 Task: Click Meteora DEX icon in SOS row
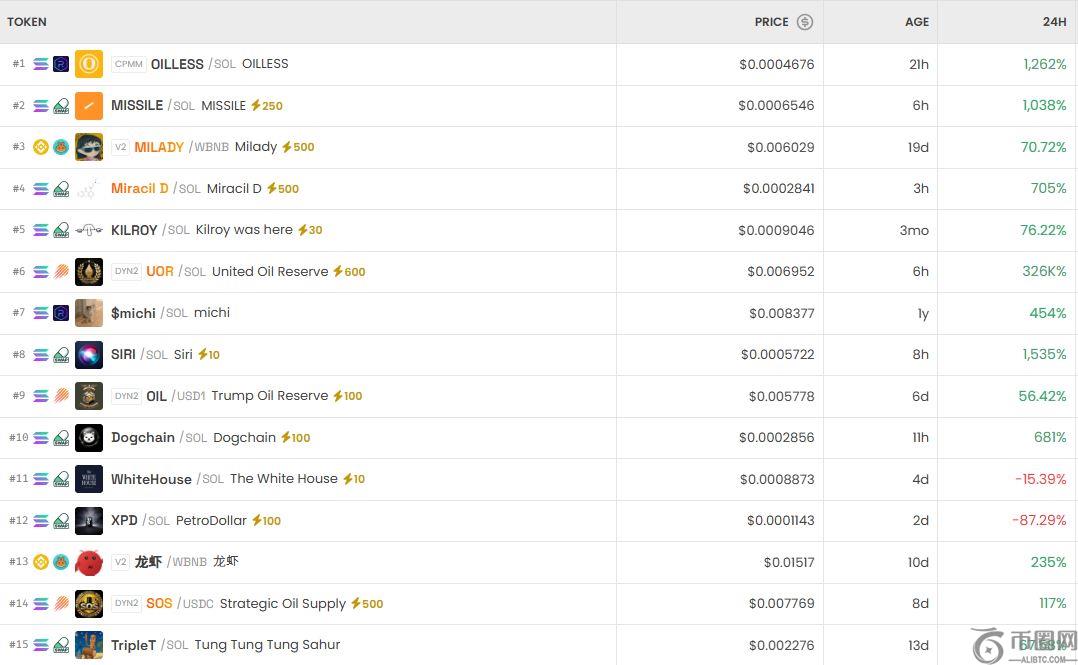point(61,604)
